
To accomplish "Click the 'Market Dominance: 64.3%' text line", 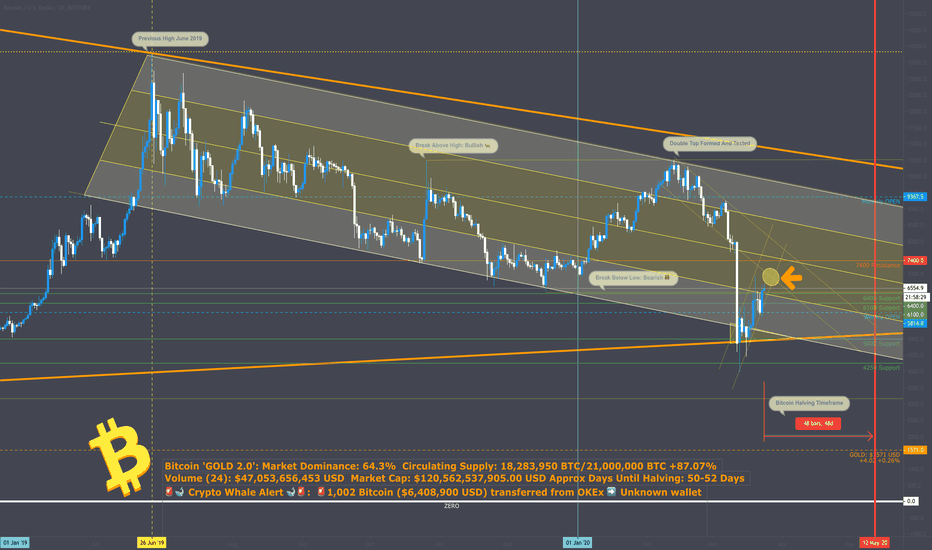I will (x=440, y=466).
